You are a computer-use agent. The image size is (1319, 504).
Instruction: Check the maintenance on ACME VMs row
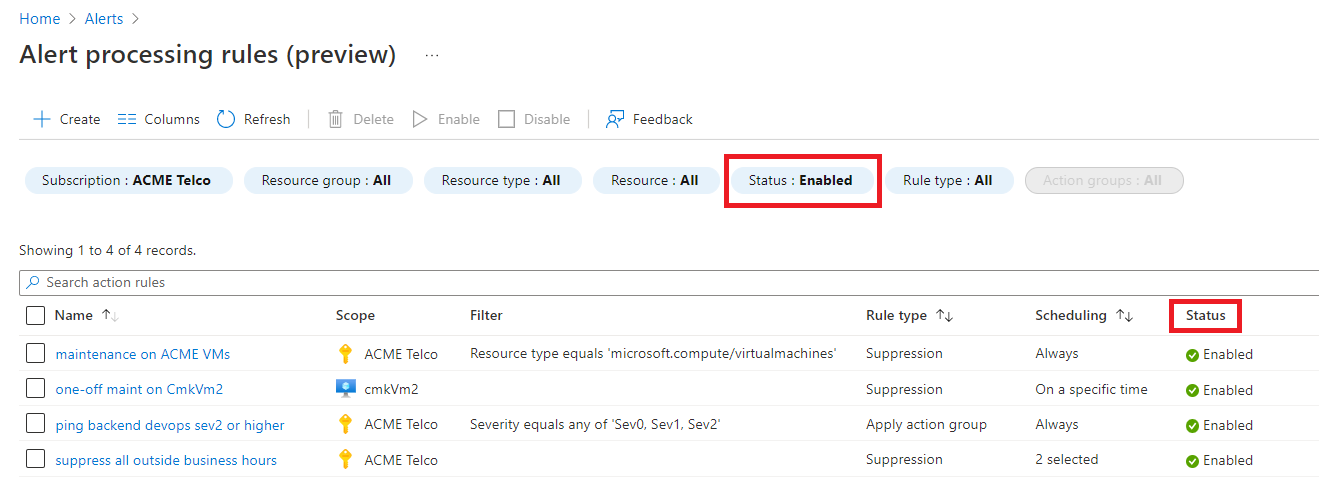36,353
